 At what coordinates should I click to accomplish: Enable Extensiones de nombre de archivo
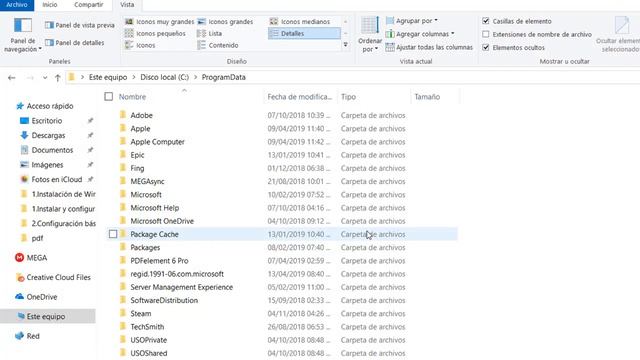tap(486, 34)
